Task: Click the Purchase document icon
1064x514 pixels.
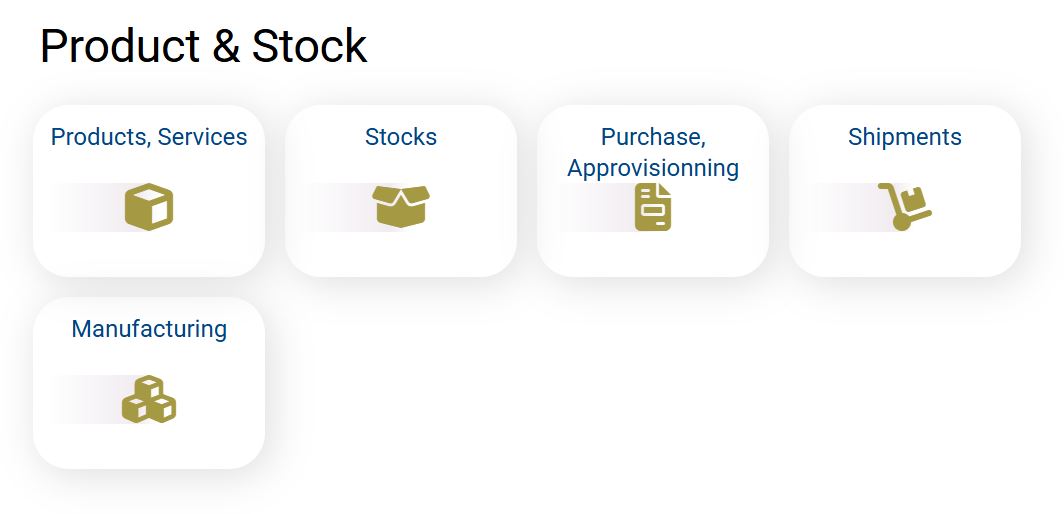Action: click(x=653, y=207)
